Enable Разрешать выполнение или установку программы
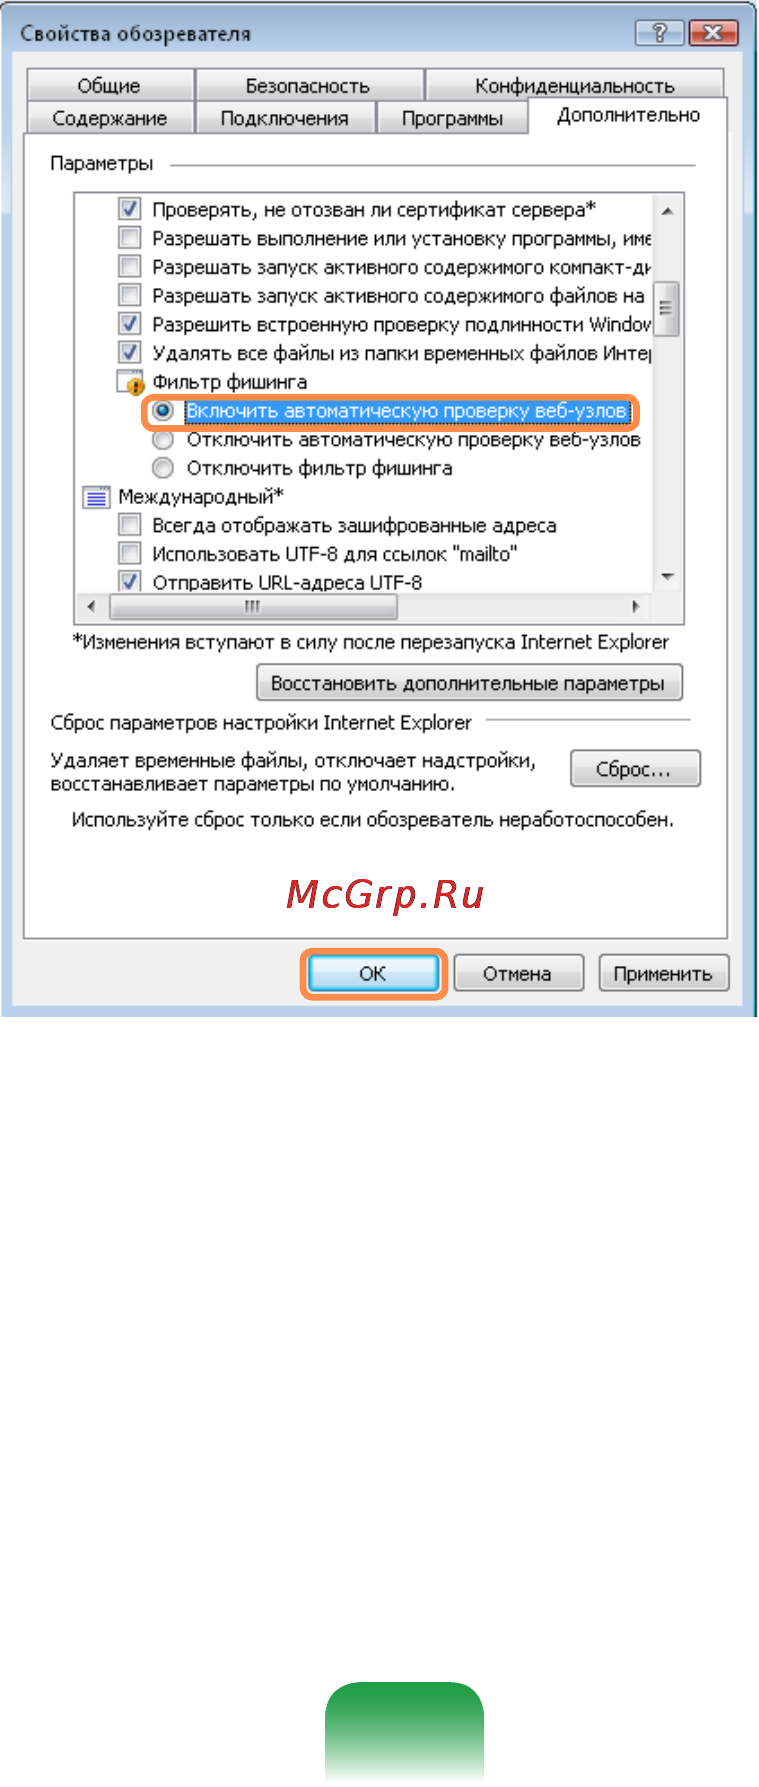The width and height of the screenshot is (759, 1787). click(129, 238)
